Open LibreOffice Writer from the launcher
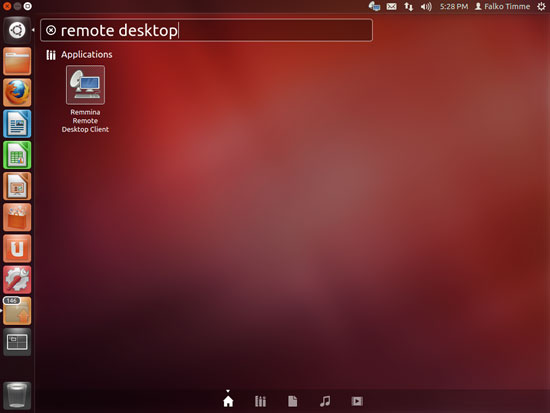550x413 pixels. click(17, 124)
